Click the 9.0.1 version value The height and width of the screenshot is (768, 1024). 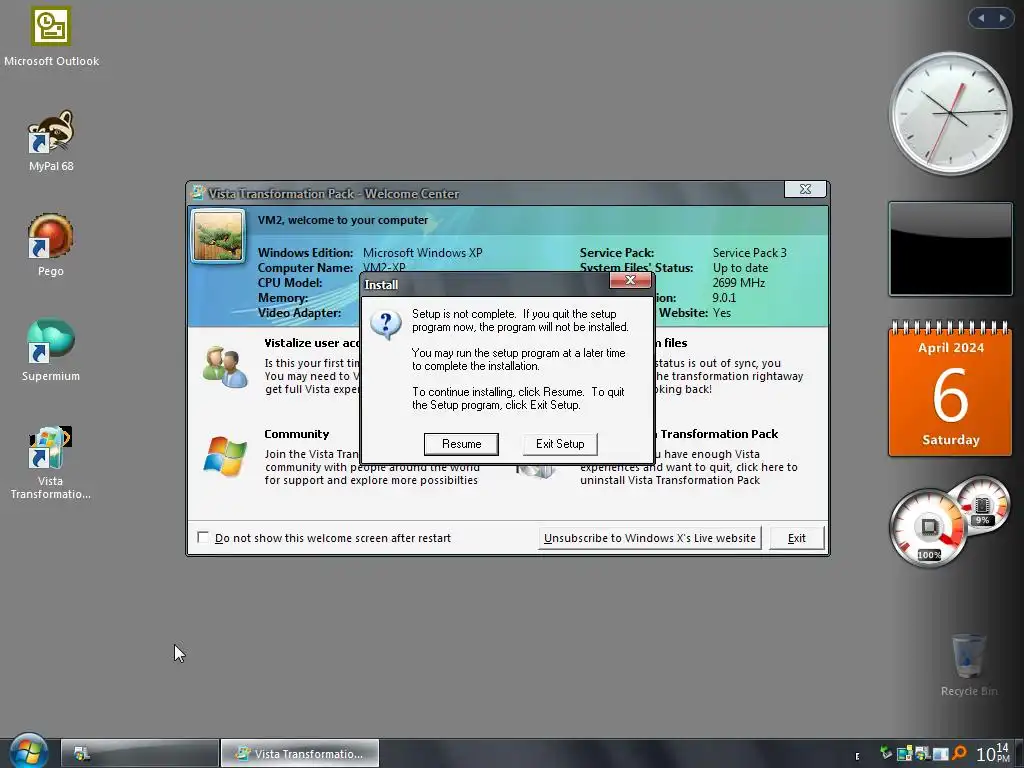[x=724, y=298]
